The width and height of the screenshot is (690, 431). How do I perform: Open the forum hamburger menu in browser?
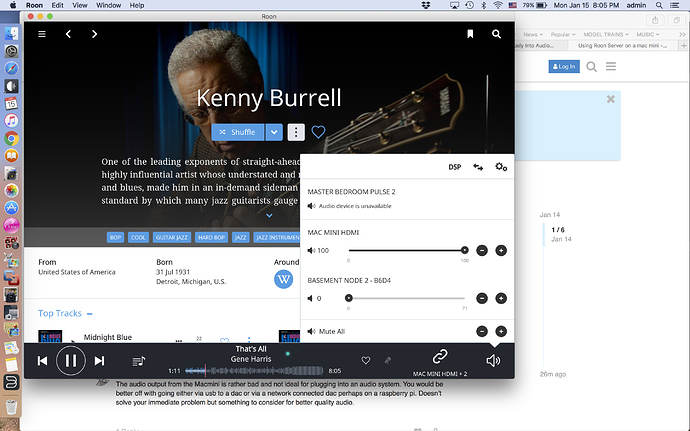coord(611,66)
